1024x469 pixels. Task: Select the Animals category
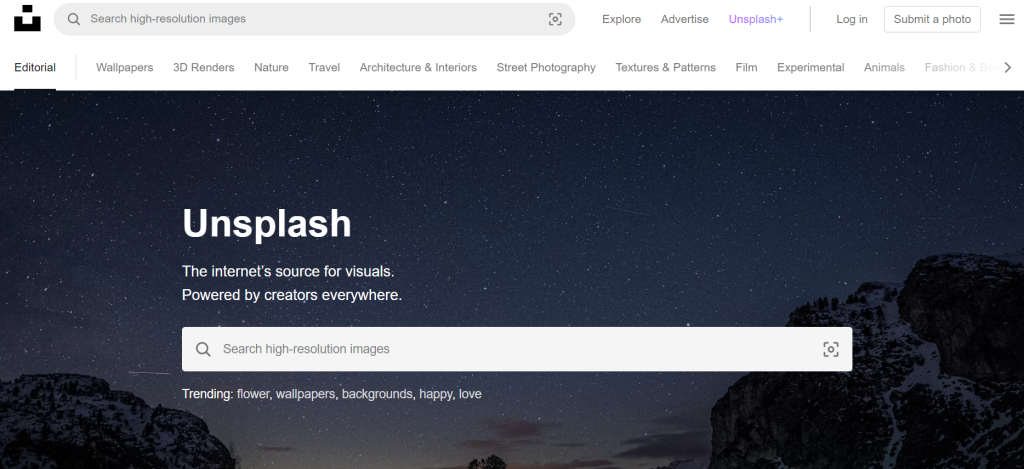pyautogui.click(x=884, y=67)
